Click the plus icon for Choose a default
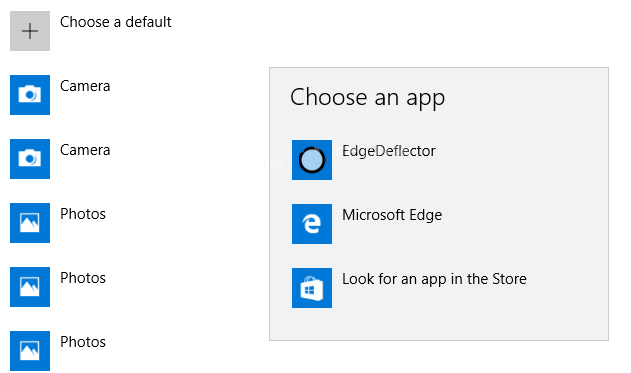The width and height of the screenshot is (631, 373). [x=30, y=31]
